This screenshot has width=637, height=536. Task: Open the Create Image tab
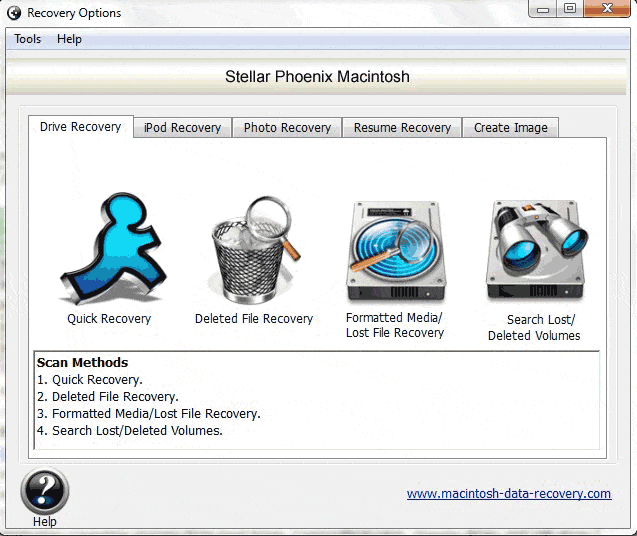(x=511, y=128)
